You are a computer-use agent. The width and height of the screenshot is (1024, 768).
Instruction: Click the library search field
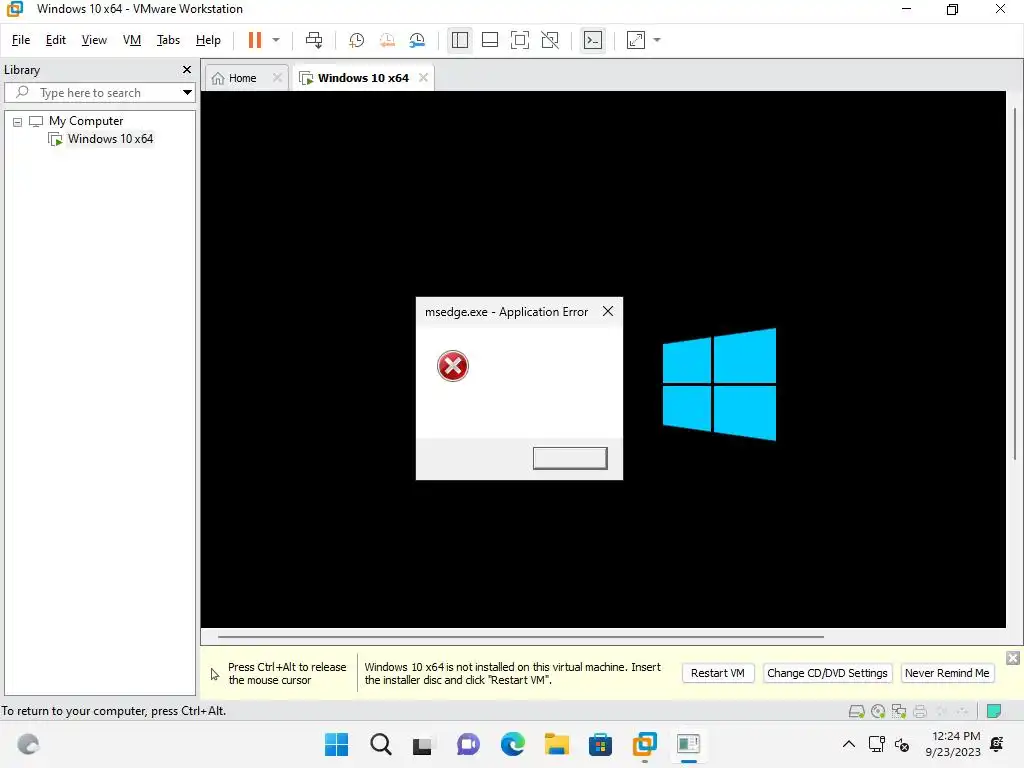click(x=91, y=93)
